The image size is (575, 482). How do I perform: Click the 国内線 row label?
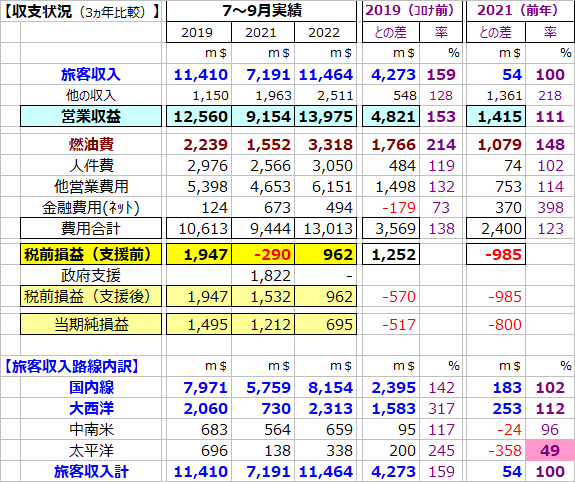click(91, 387)
